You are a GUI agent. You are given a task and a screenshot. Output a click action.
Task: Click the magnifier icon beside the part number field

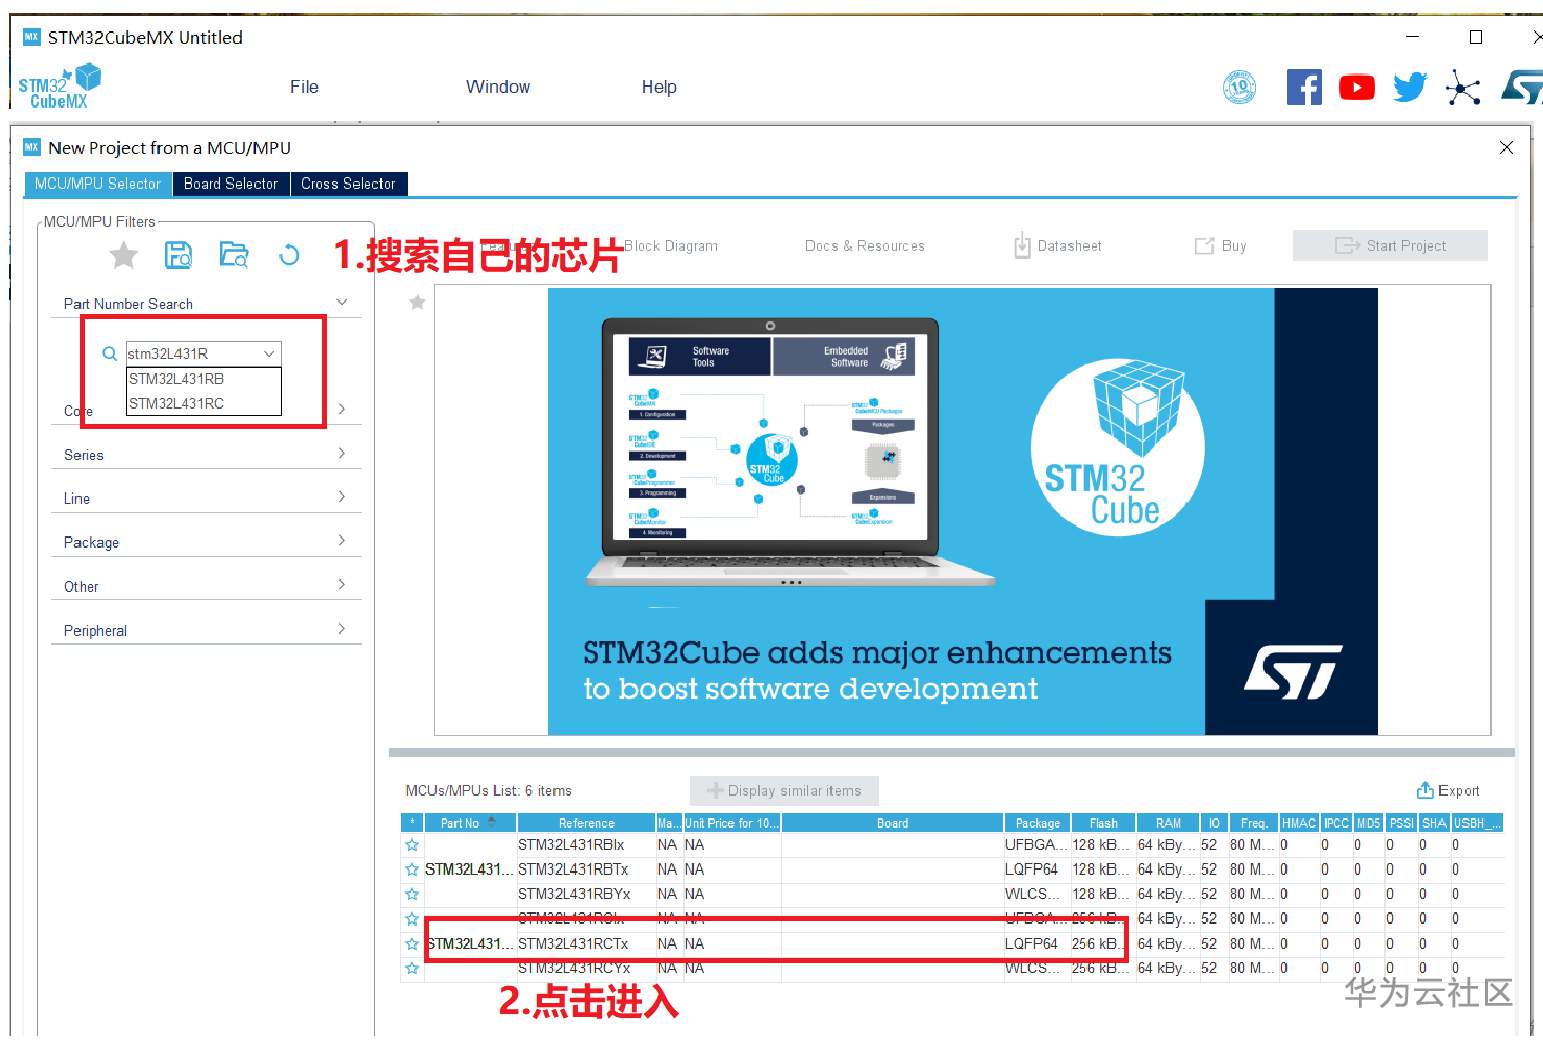110,353
